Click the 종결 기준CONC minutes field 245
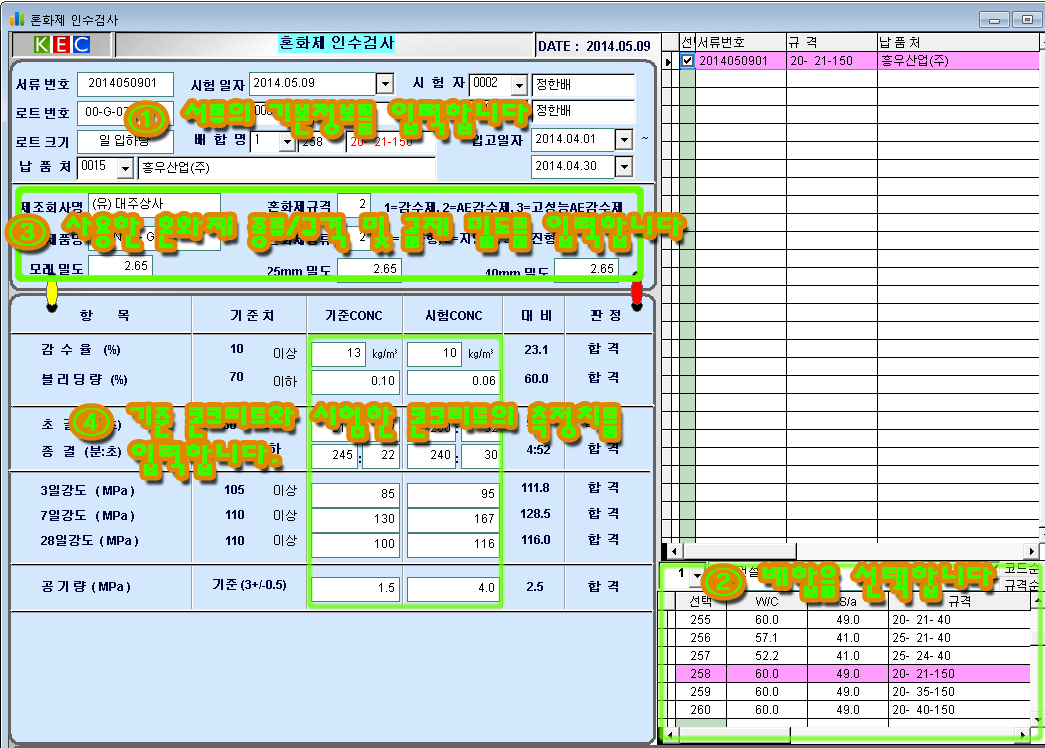 335,455
